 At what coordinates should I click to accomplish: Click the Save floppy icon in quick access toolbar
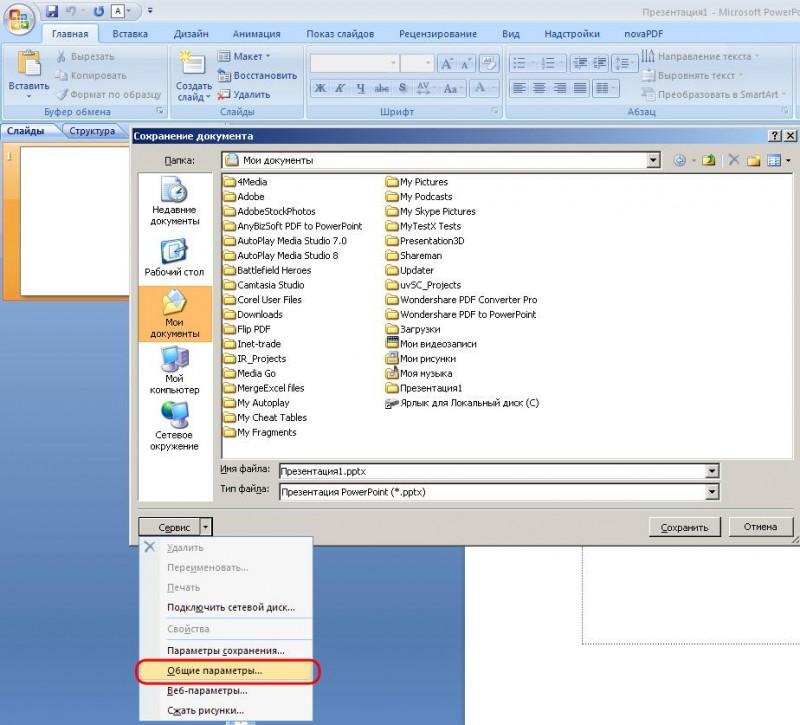52,10
